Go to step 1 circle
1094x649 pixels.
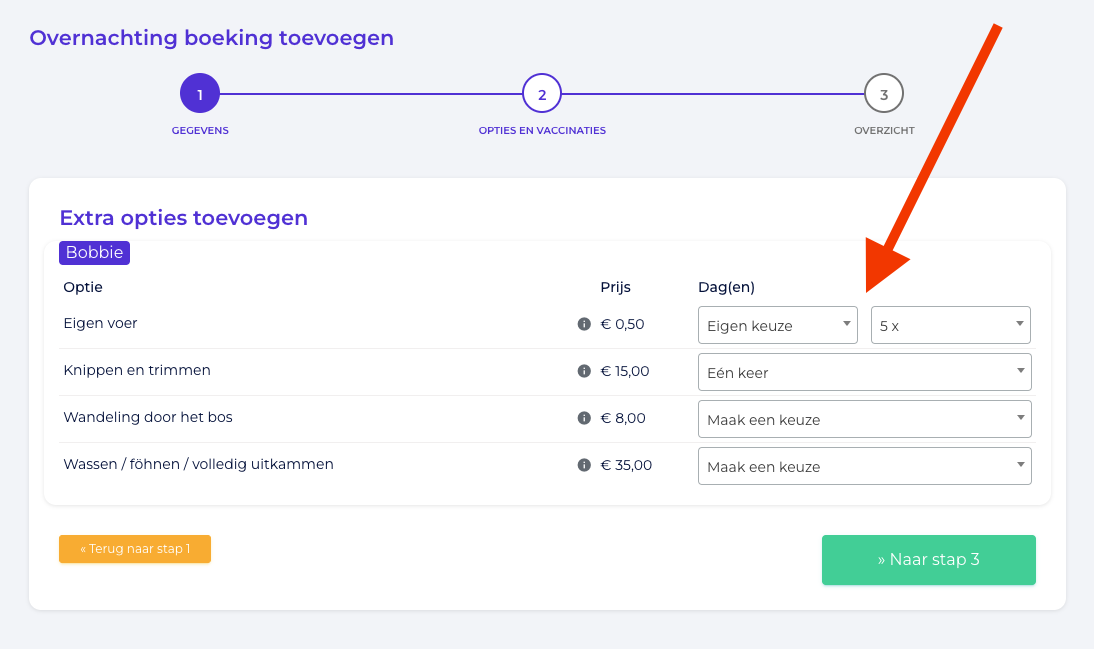tap(200, 95)
